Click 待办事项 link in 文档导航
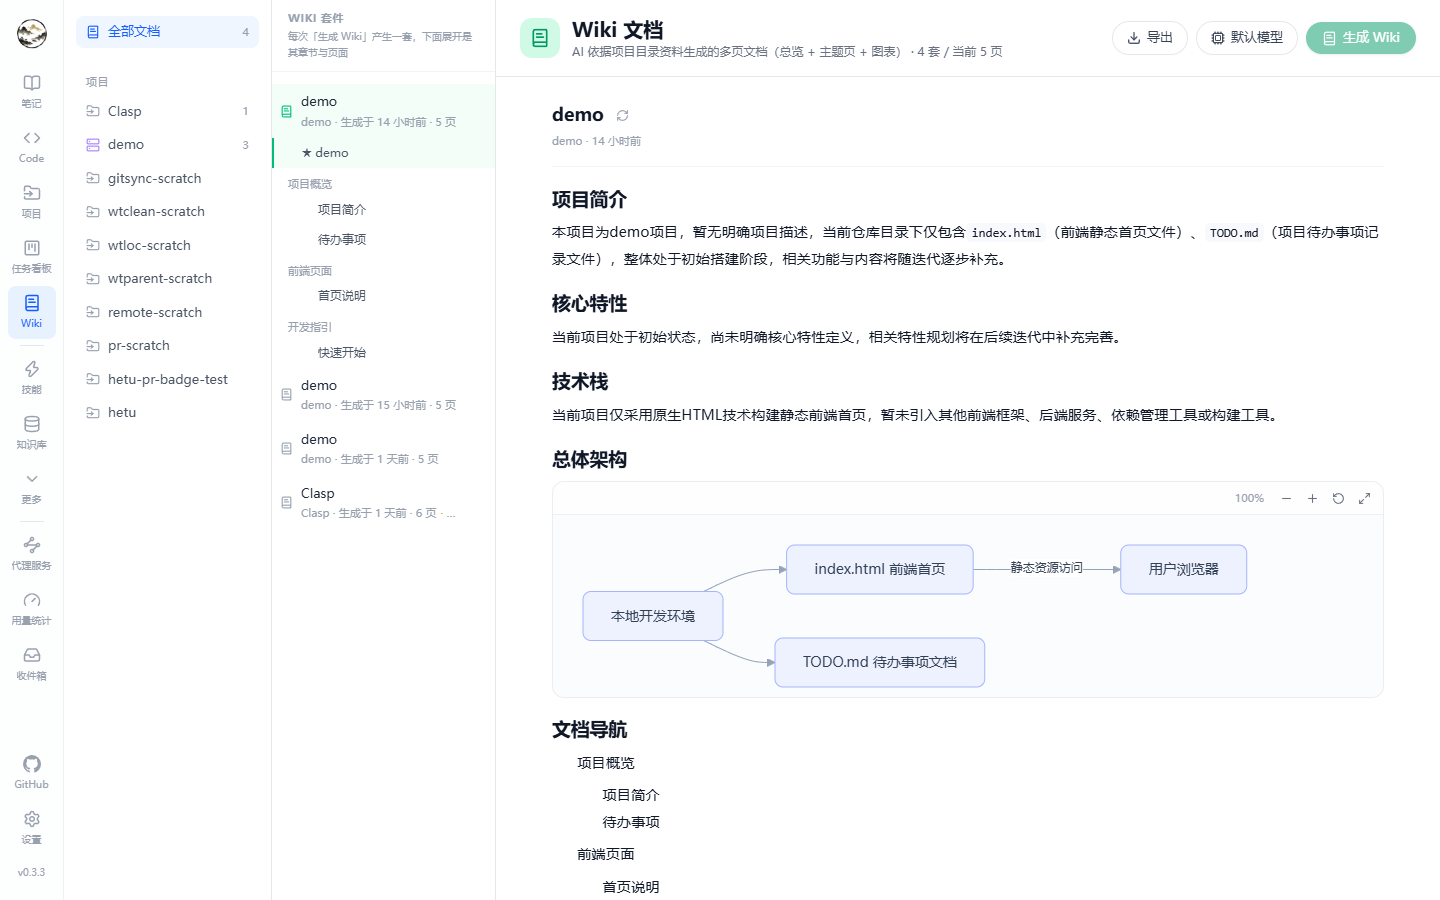 click(x=631, y=822)
